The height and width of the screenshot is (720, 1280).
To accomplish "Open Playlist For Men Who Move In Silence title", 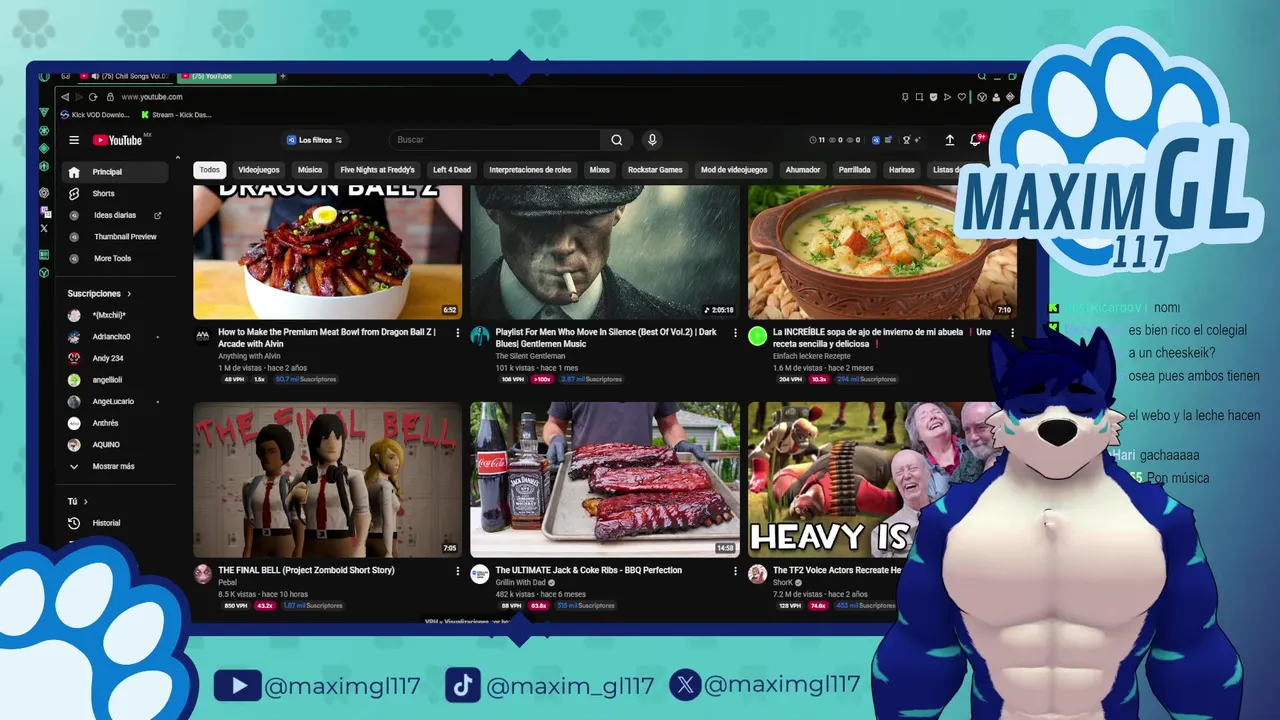I will pyautogui.click(x=606, y=337).
